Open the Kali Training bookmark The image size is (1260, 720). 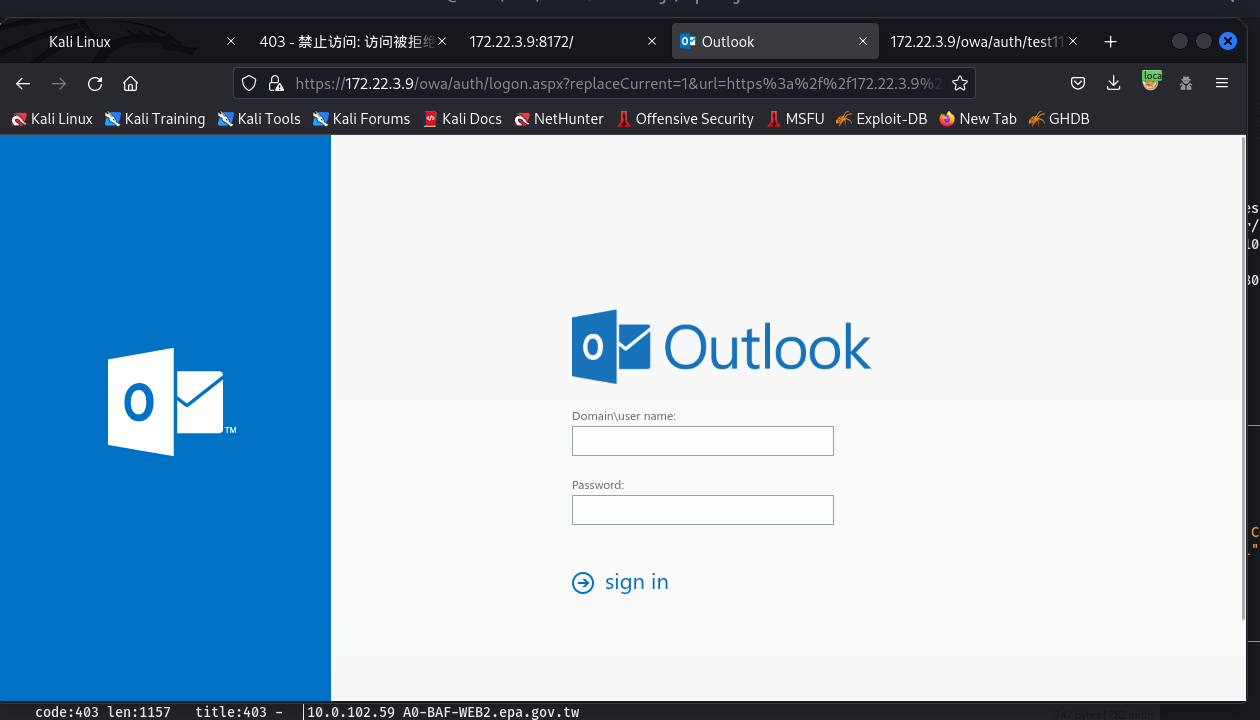[155, 119]
